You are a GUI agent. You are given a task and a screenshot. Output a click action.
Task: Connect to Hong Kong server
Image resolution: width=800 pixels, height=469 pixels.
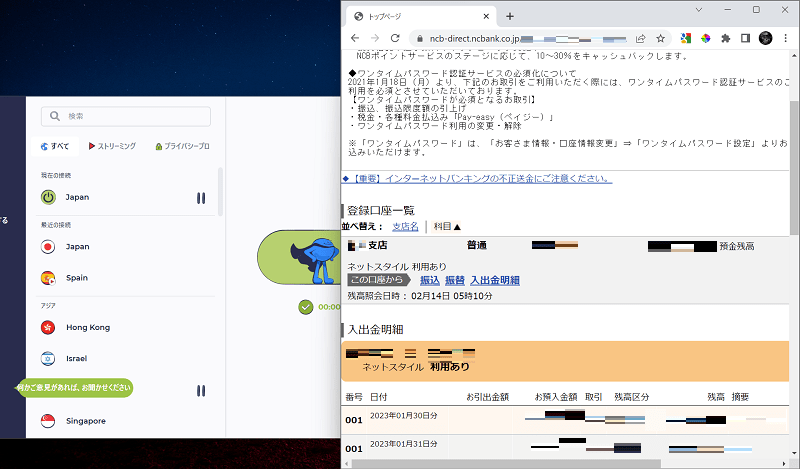(88, 327)
